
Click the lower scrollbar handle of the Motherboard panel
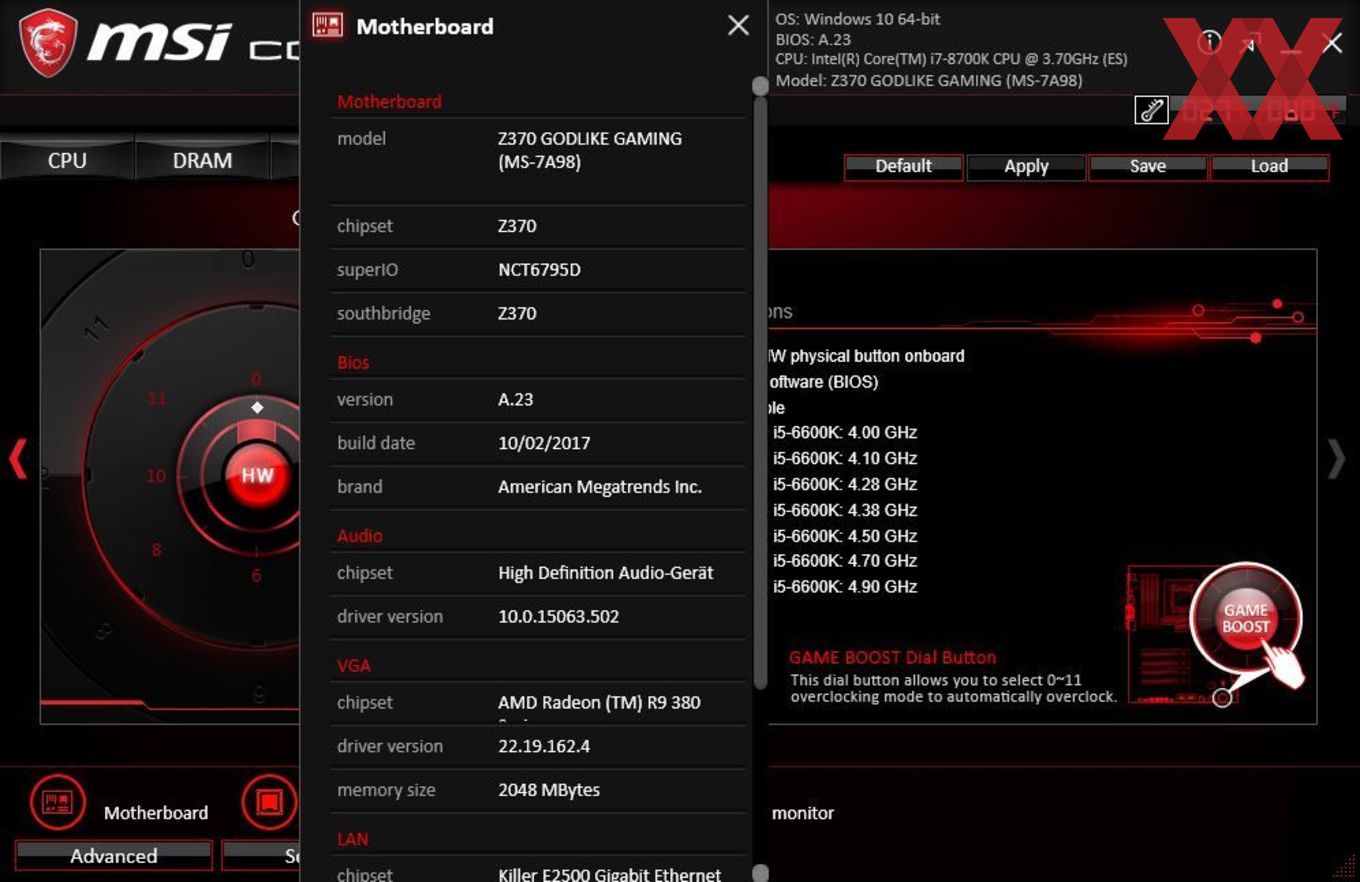760,873
